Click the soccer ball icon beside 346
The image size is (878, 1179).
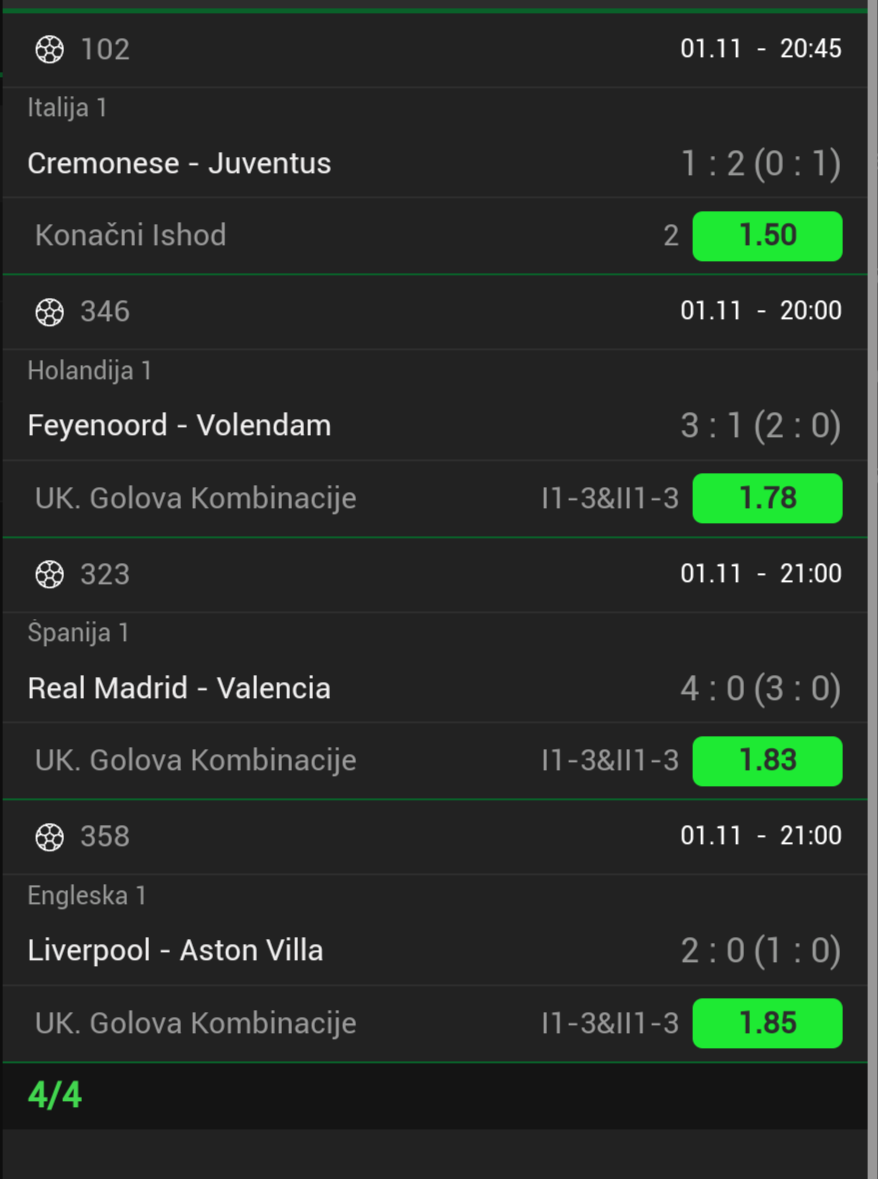pyautogui.click(x=49, y=312)
